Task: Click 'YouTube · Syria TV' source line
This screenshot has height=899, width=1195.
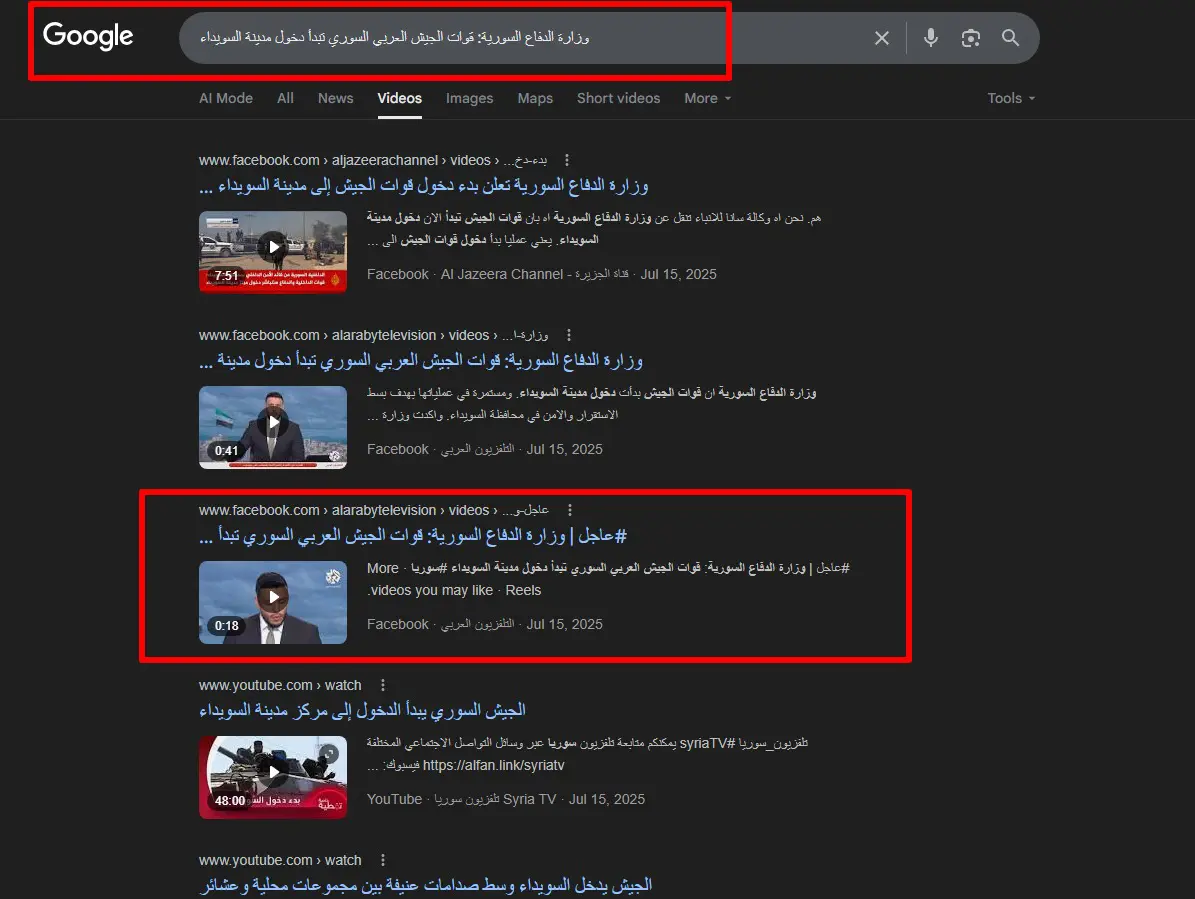Action: pyautogui.click(x=505, y=799)
